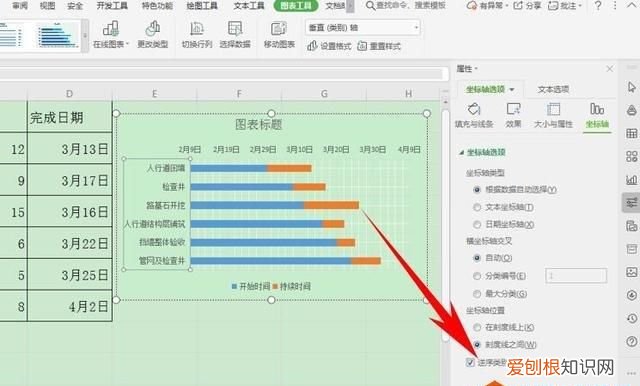Collapse the 坐标轴选项 section triangle
640x386 pixels.
tap(461, 153)
